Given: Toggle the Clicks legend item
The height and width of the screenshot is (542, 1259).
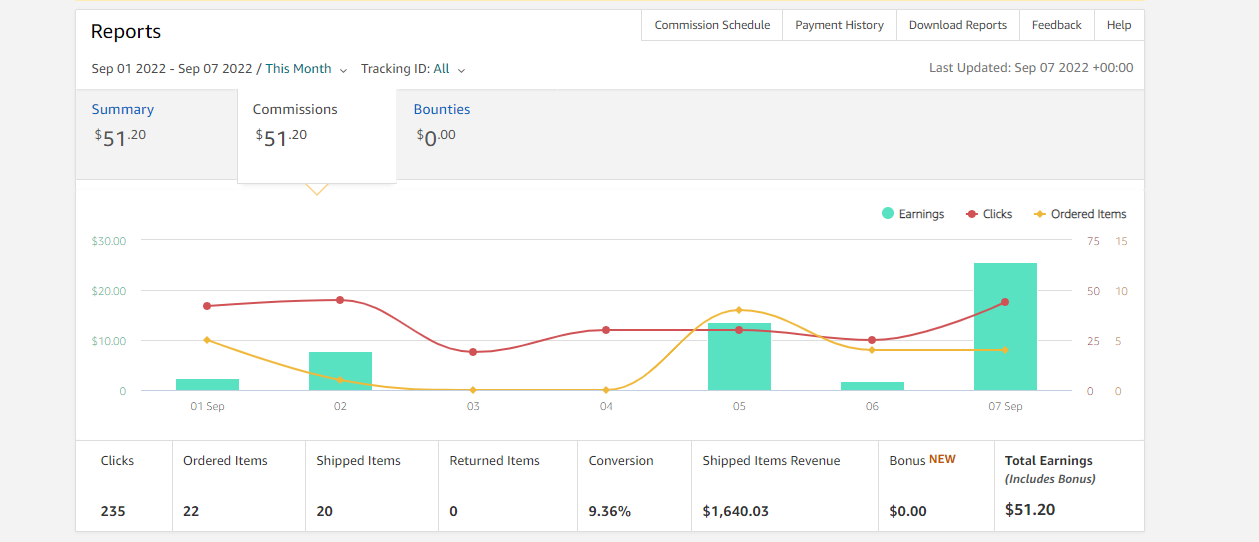Looking at the screenshot, I should pos(989,214).
